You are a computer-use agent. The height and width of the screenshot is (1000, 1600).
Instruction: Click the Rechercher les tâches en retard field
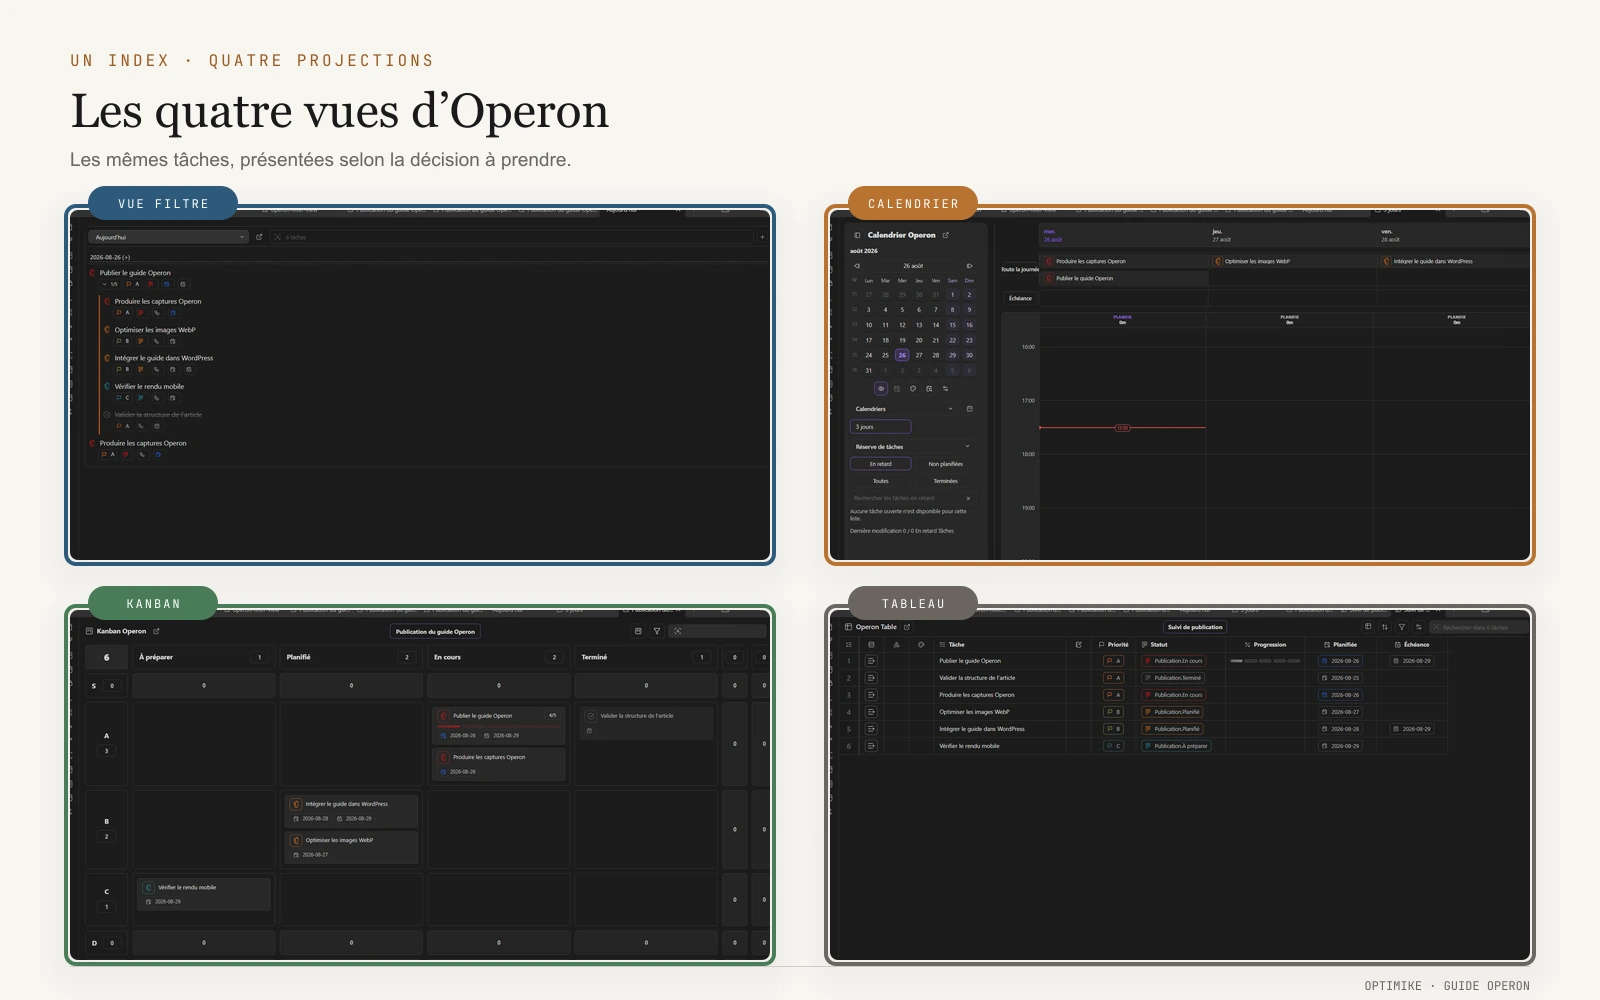click(913, 498)
